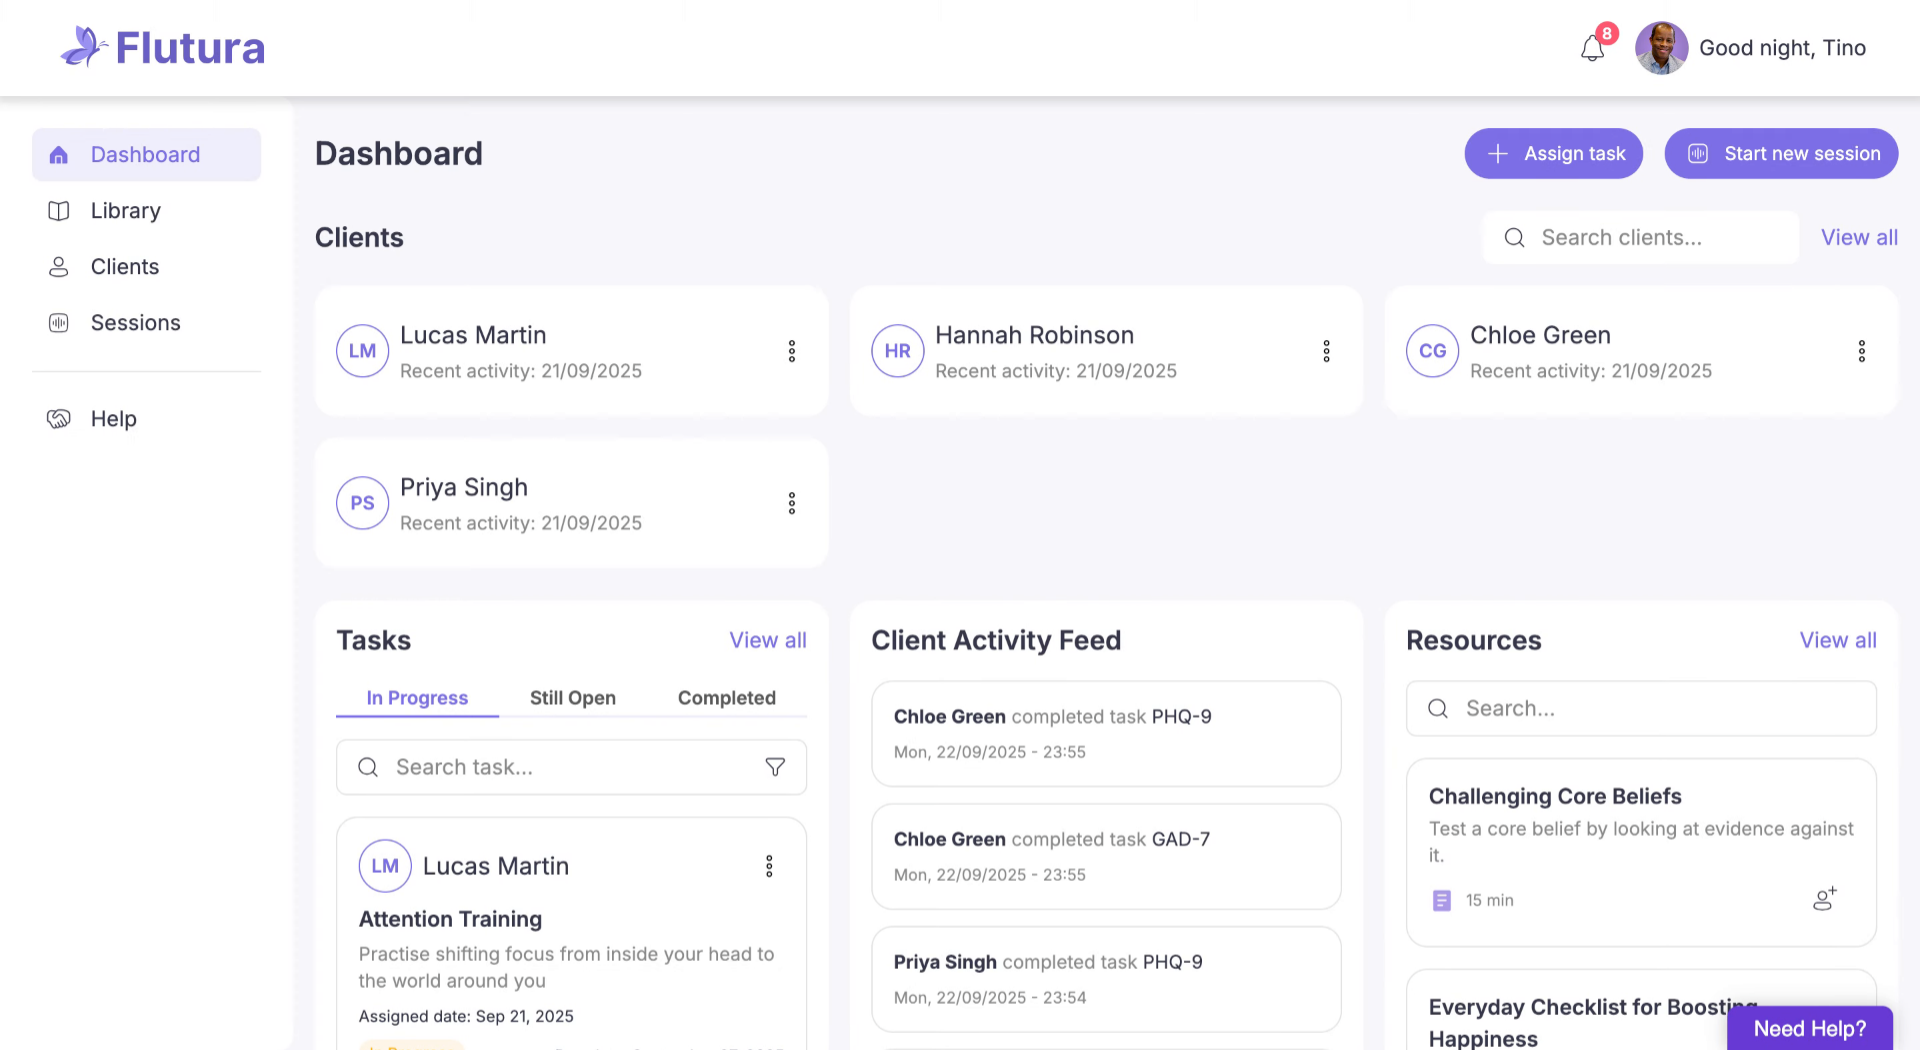Open Hannah Robinson options menu
The height and width of the screenshot is (1050, 1920).
[1327, 351]
